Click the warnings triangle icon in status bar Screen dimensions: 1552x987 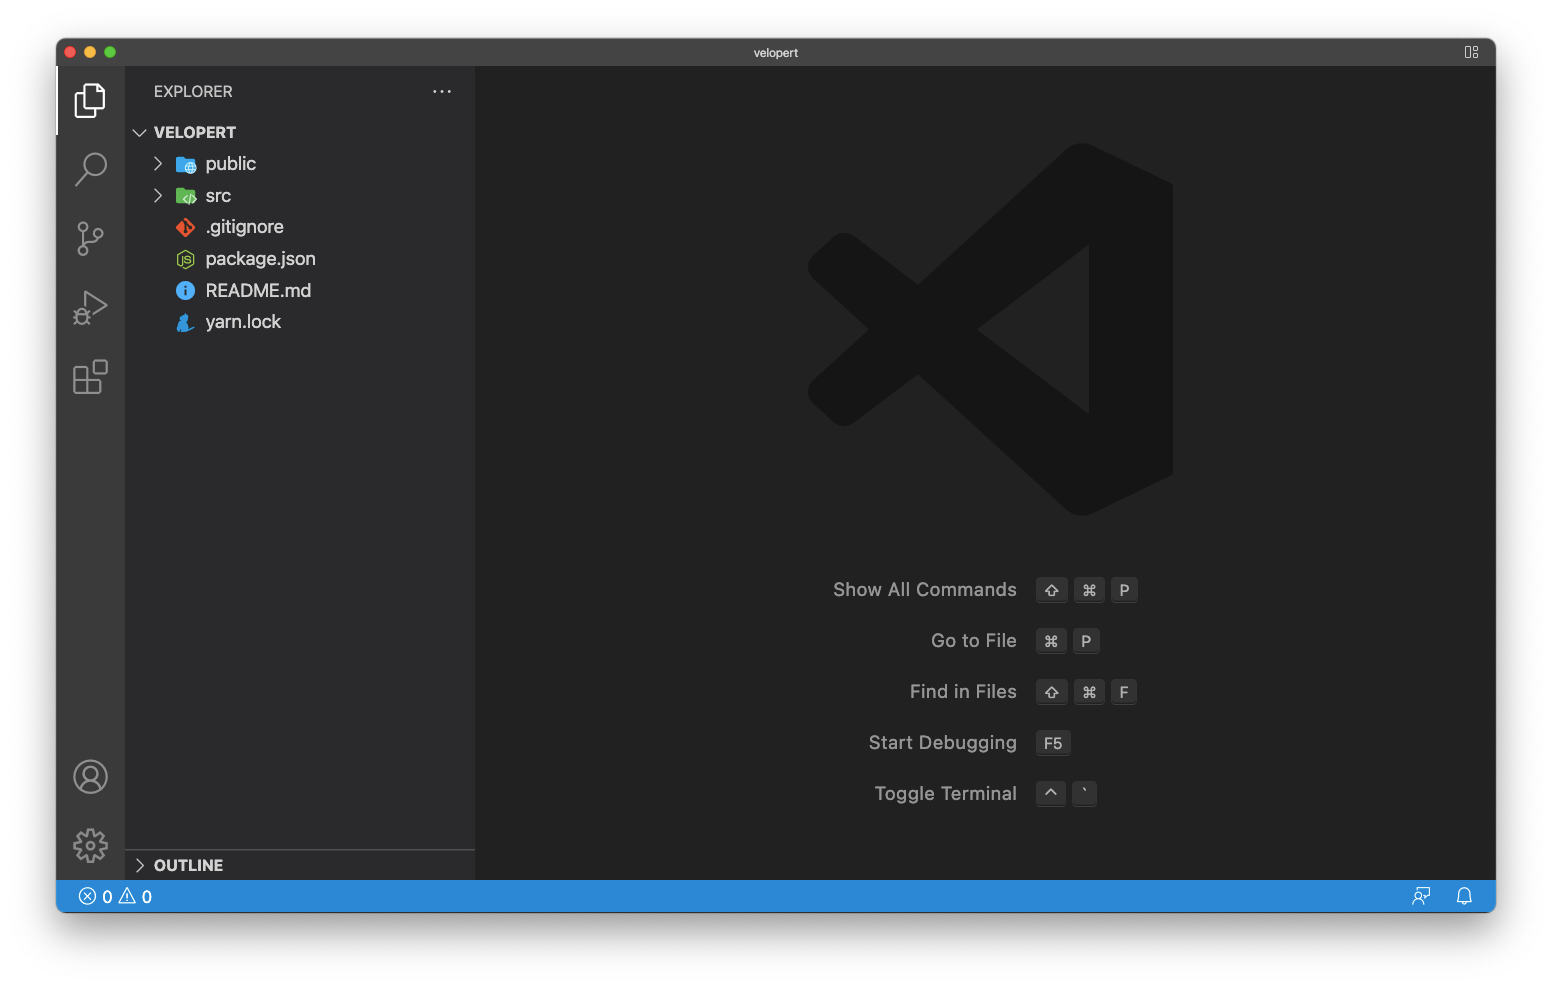[x=127, y=896]
